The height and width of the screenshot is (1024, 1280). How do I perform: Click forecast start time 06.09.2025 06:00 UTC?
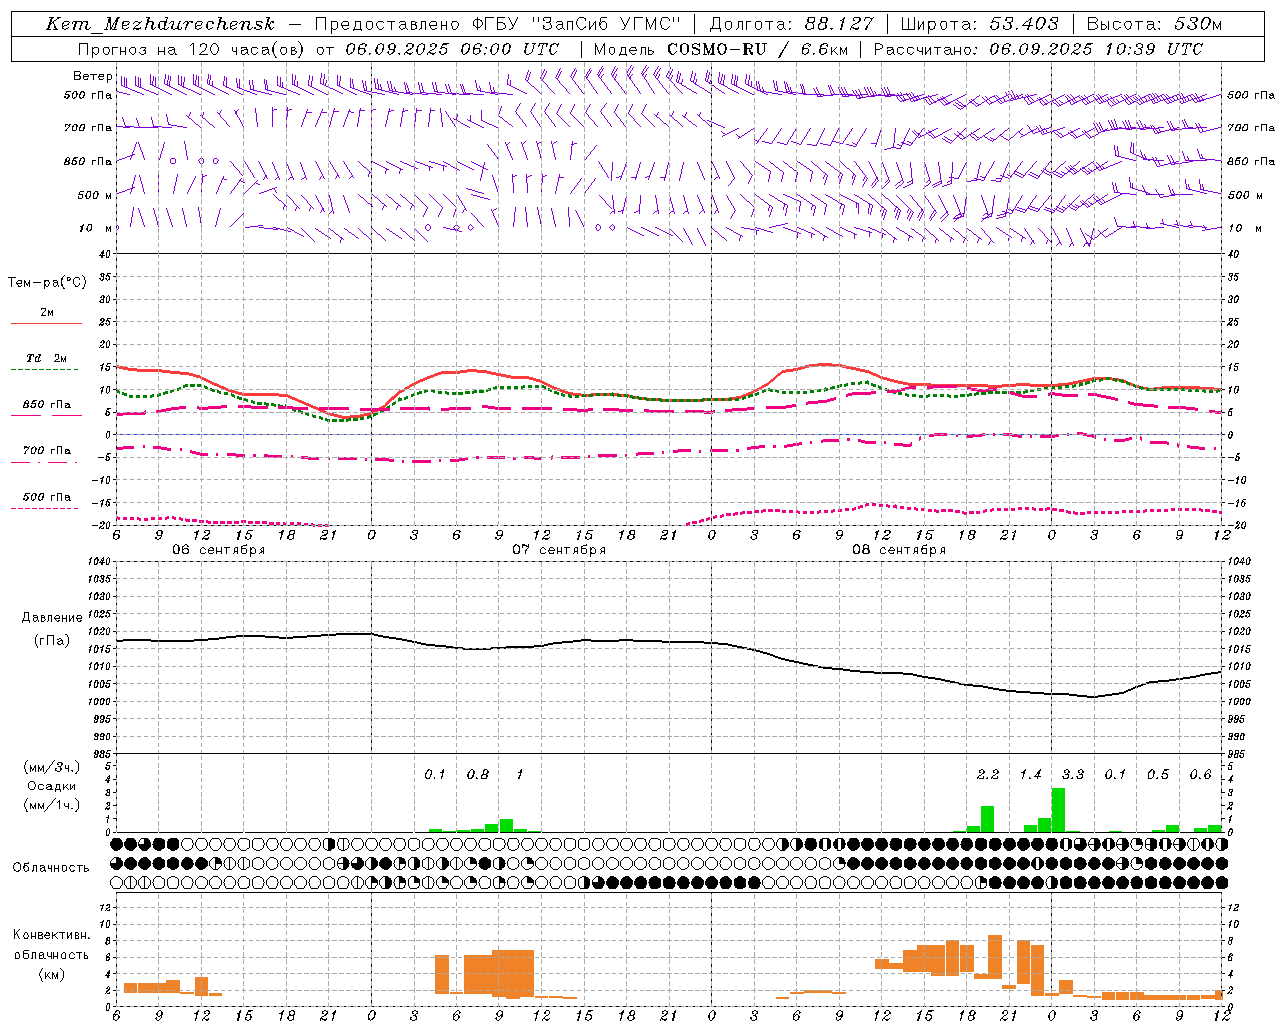(452, 49)
